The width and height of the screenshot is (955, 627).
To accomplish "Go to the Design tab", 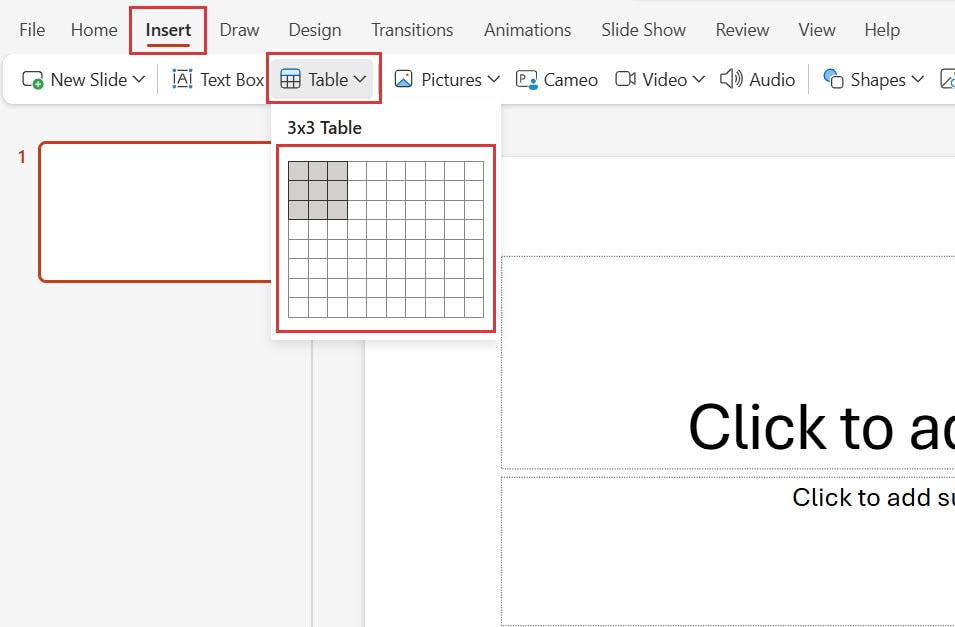I will click(314, 30).
